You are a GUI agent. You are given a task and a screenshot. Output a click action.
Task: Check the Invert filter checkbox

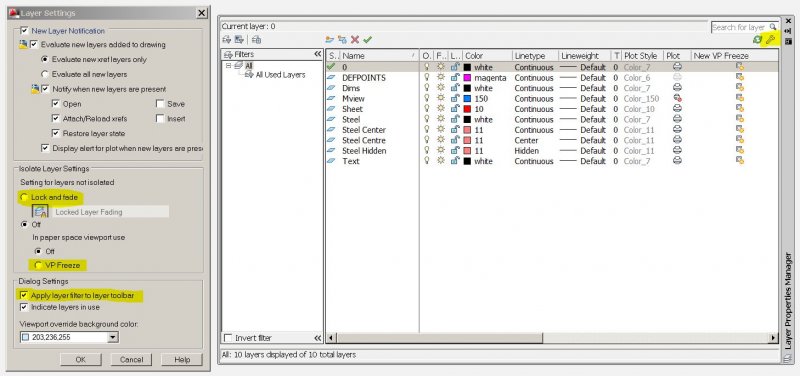pyautogui.click(x=228, y=338)
